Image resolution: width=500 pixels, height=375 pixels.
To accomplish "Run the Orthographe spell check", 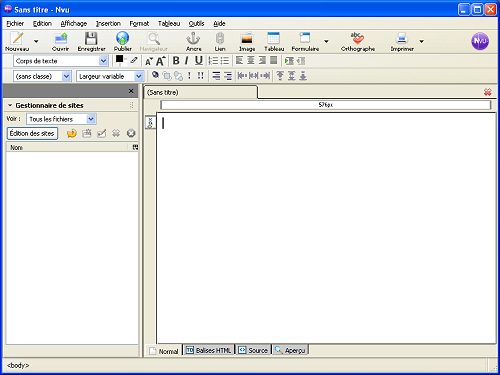I will click(357, 38).
